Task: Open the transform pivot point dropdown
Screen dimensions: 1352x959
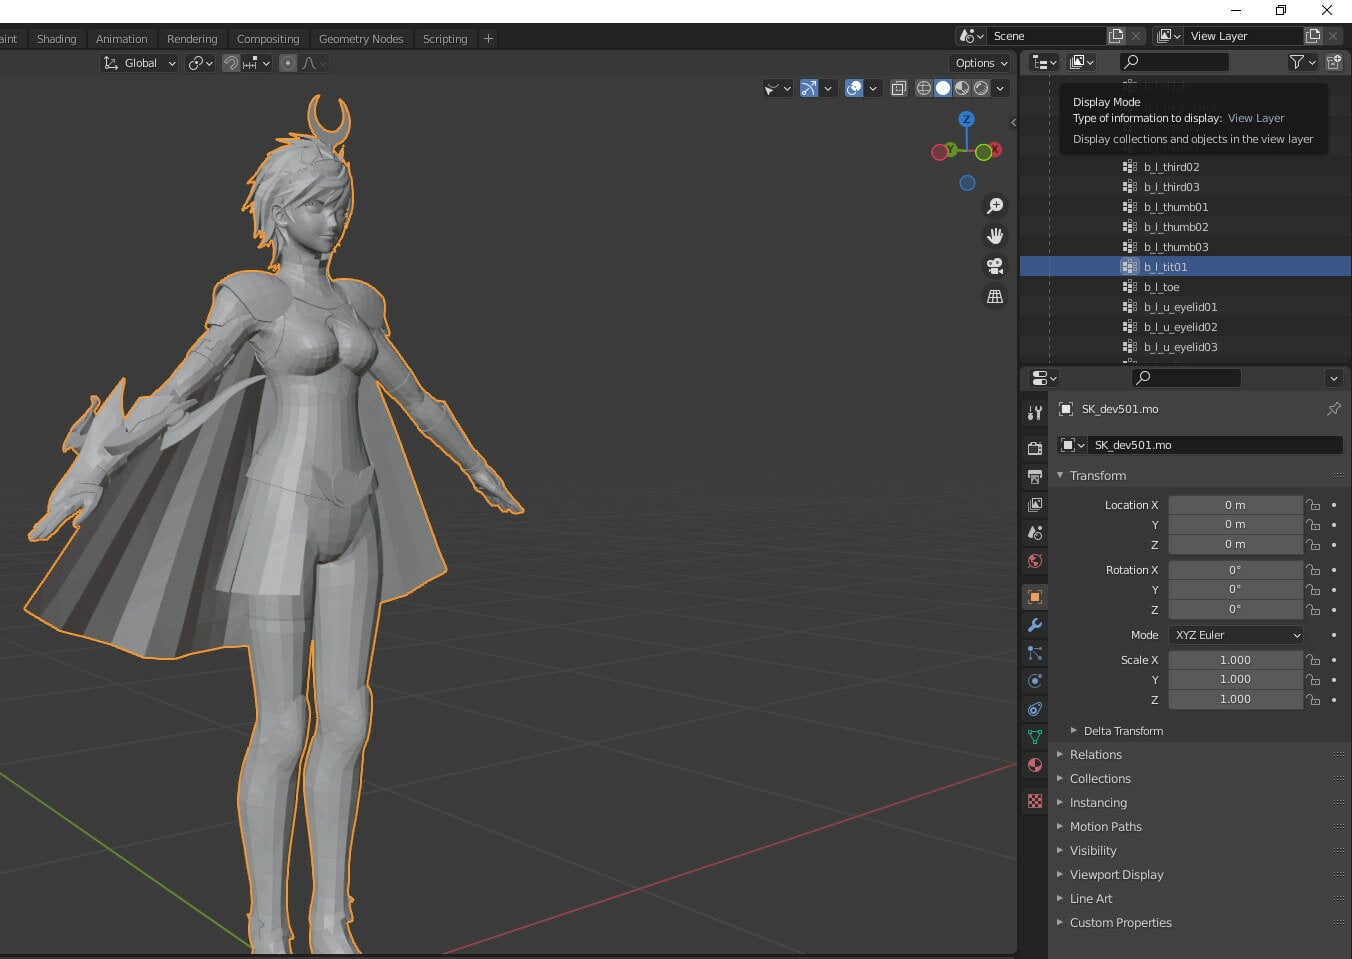Action: [200, 63]
